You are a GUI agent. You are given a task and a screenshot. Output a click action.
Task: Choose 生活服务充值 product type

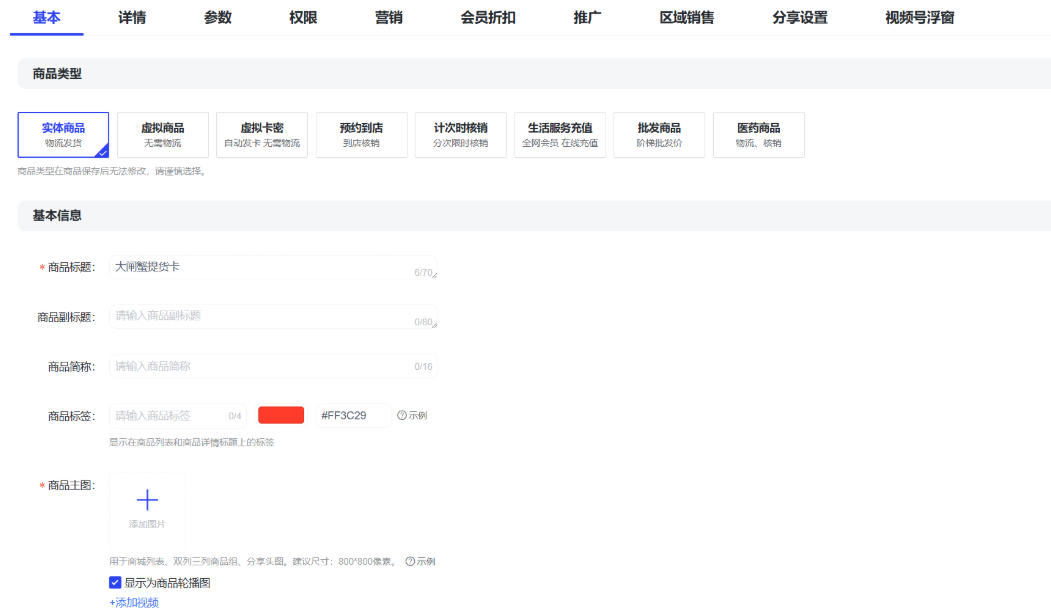[x=560, y=135]
